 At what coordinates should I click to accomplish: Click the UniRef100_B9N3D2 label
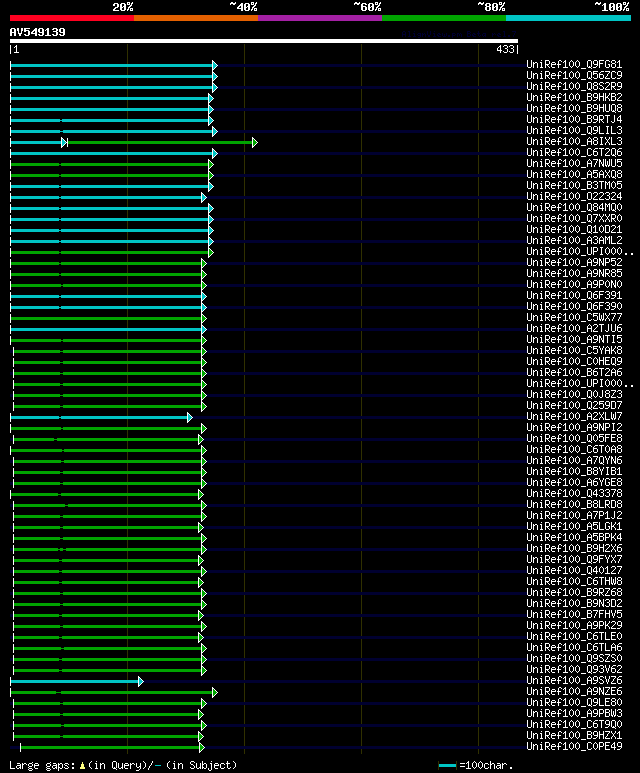[574, 603]
